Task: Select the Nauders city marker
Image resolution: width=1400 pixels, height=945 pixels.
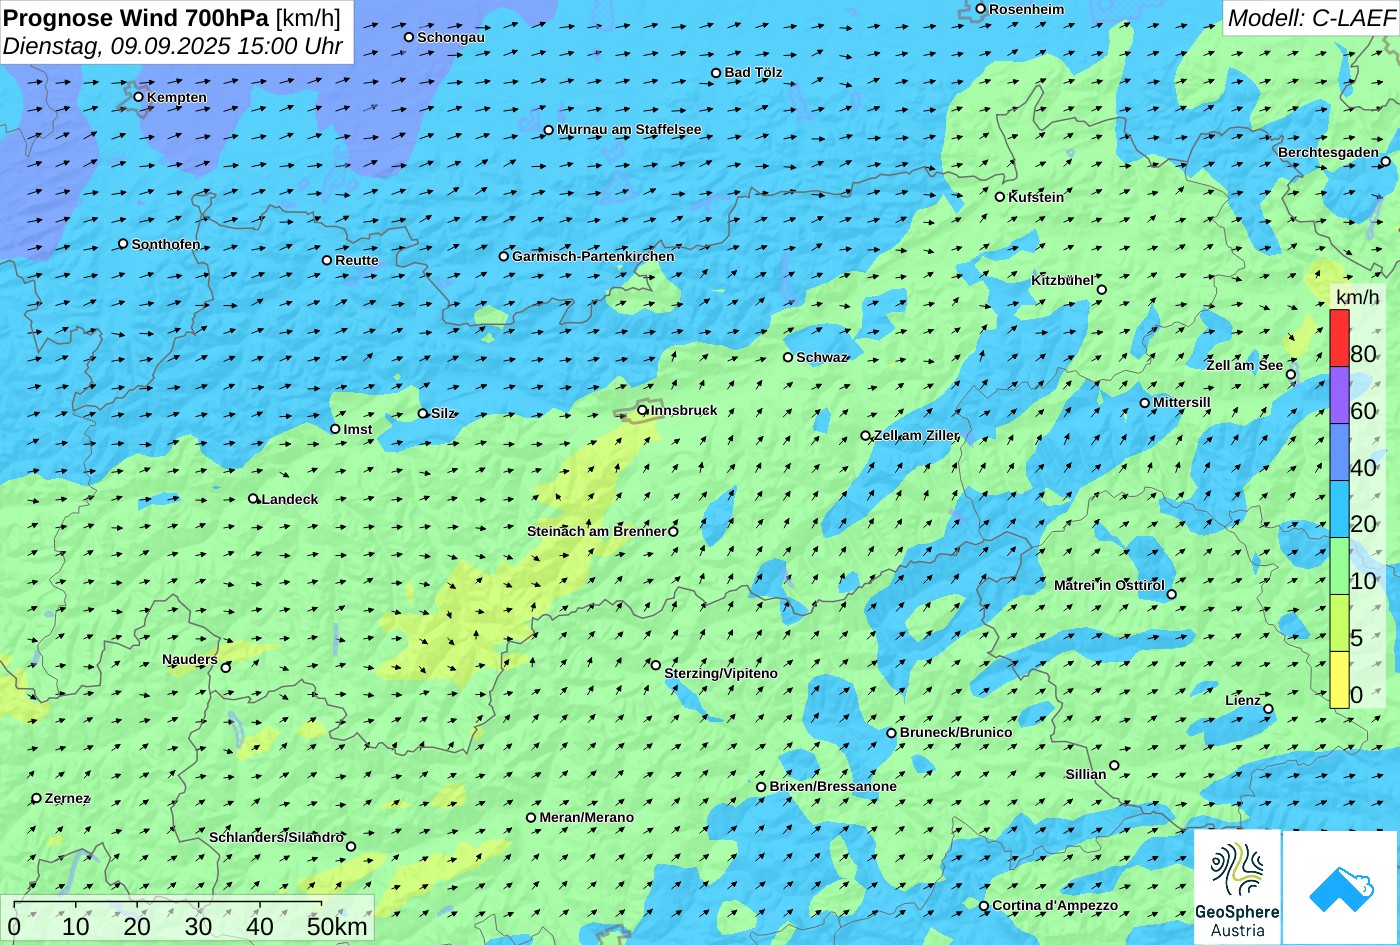Action: tap(226, 668)
